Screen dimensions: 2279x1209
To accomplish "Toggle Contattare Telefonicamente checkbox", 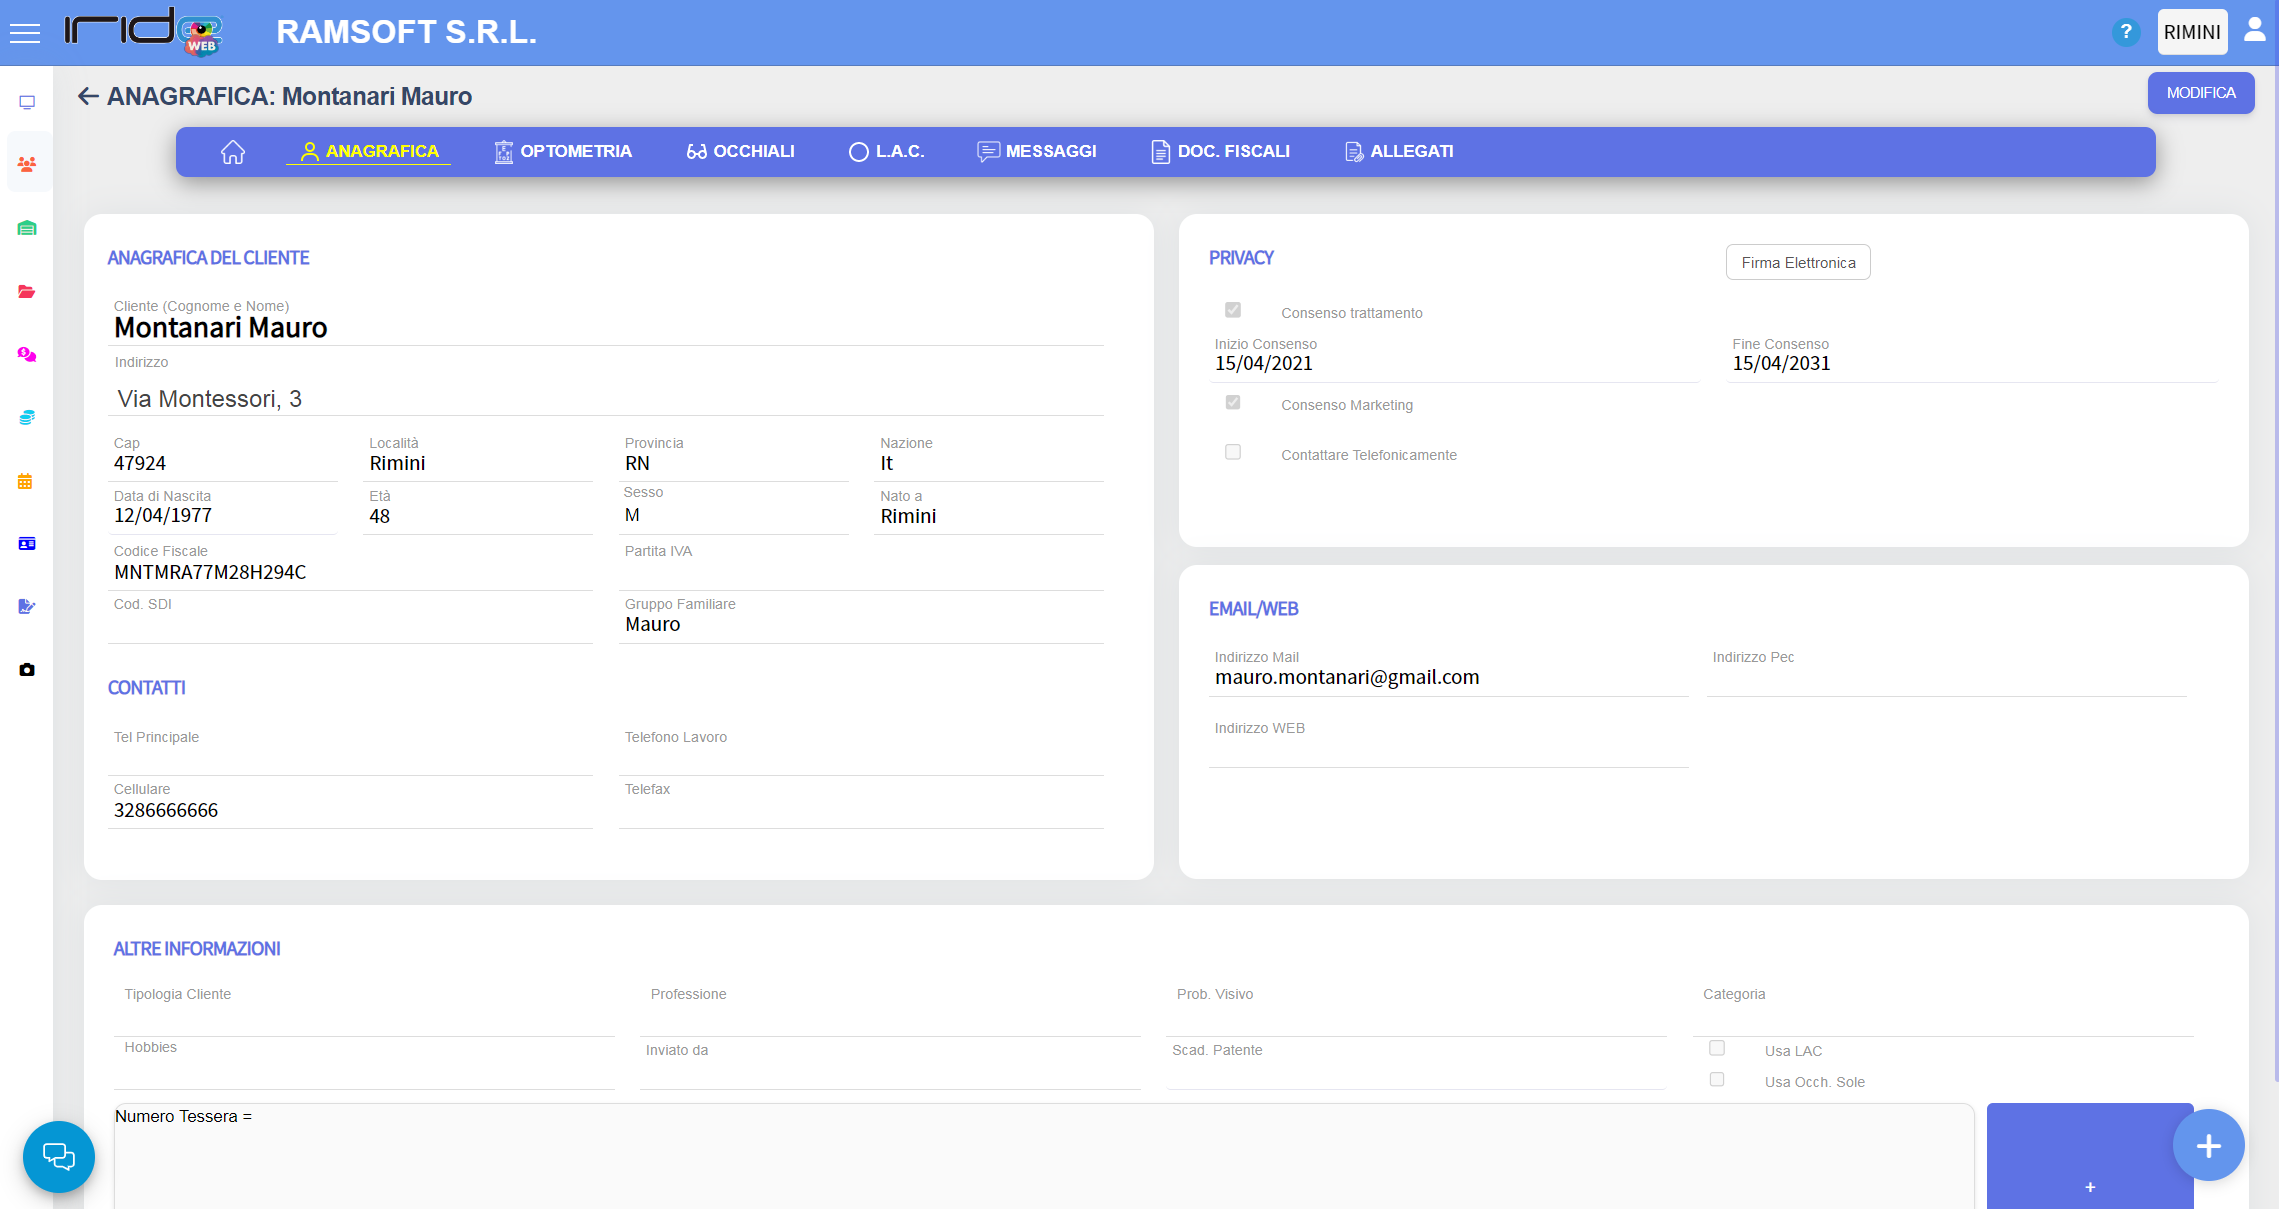I will [1233, 452].
